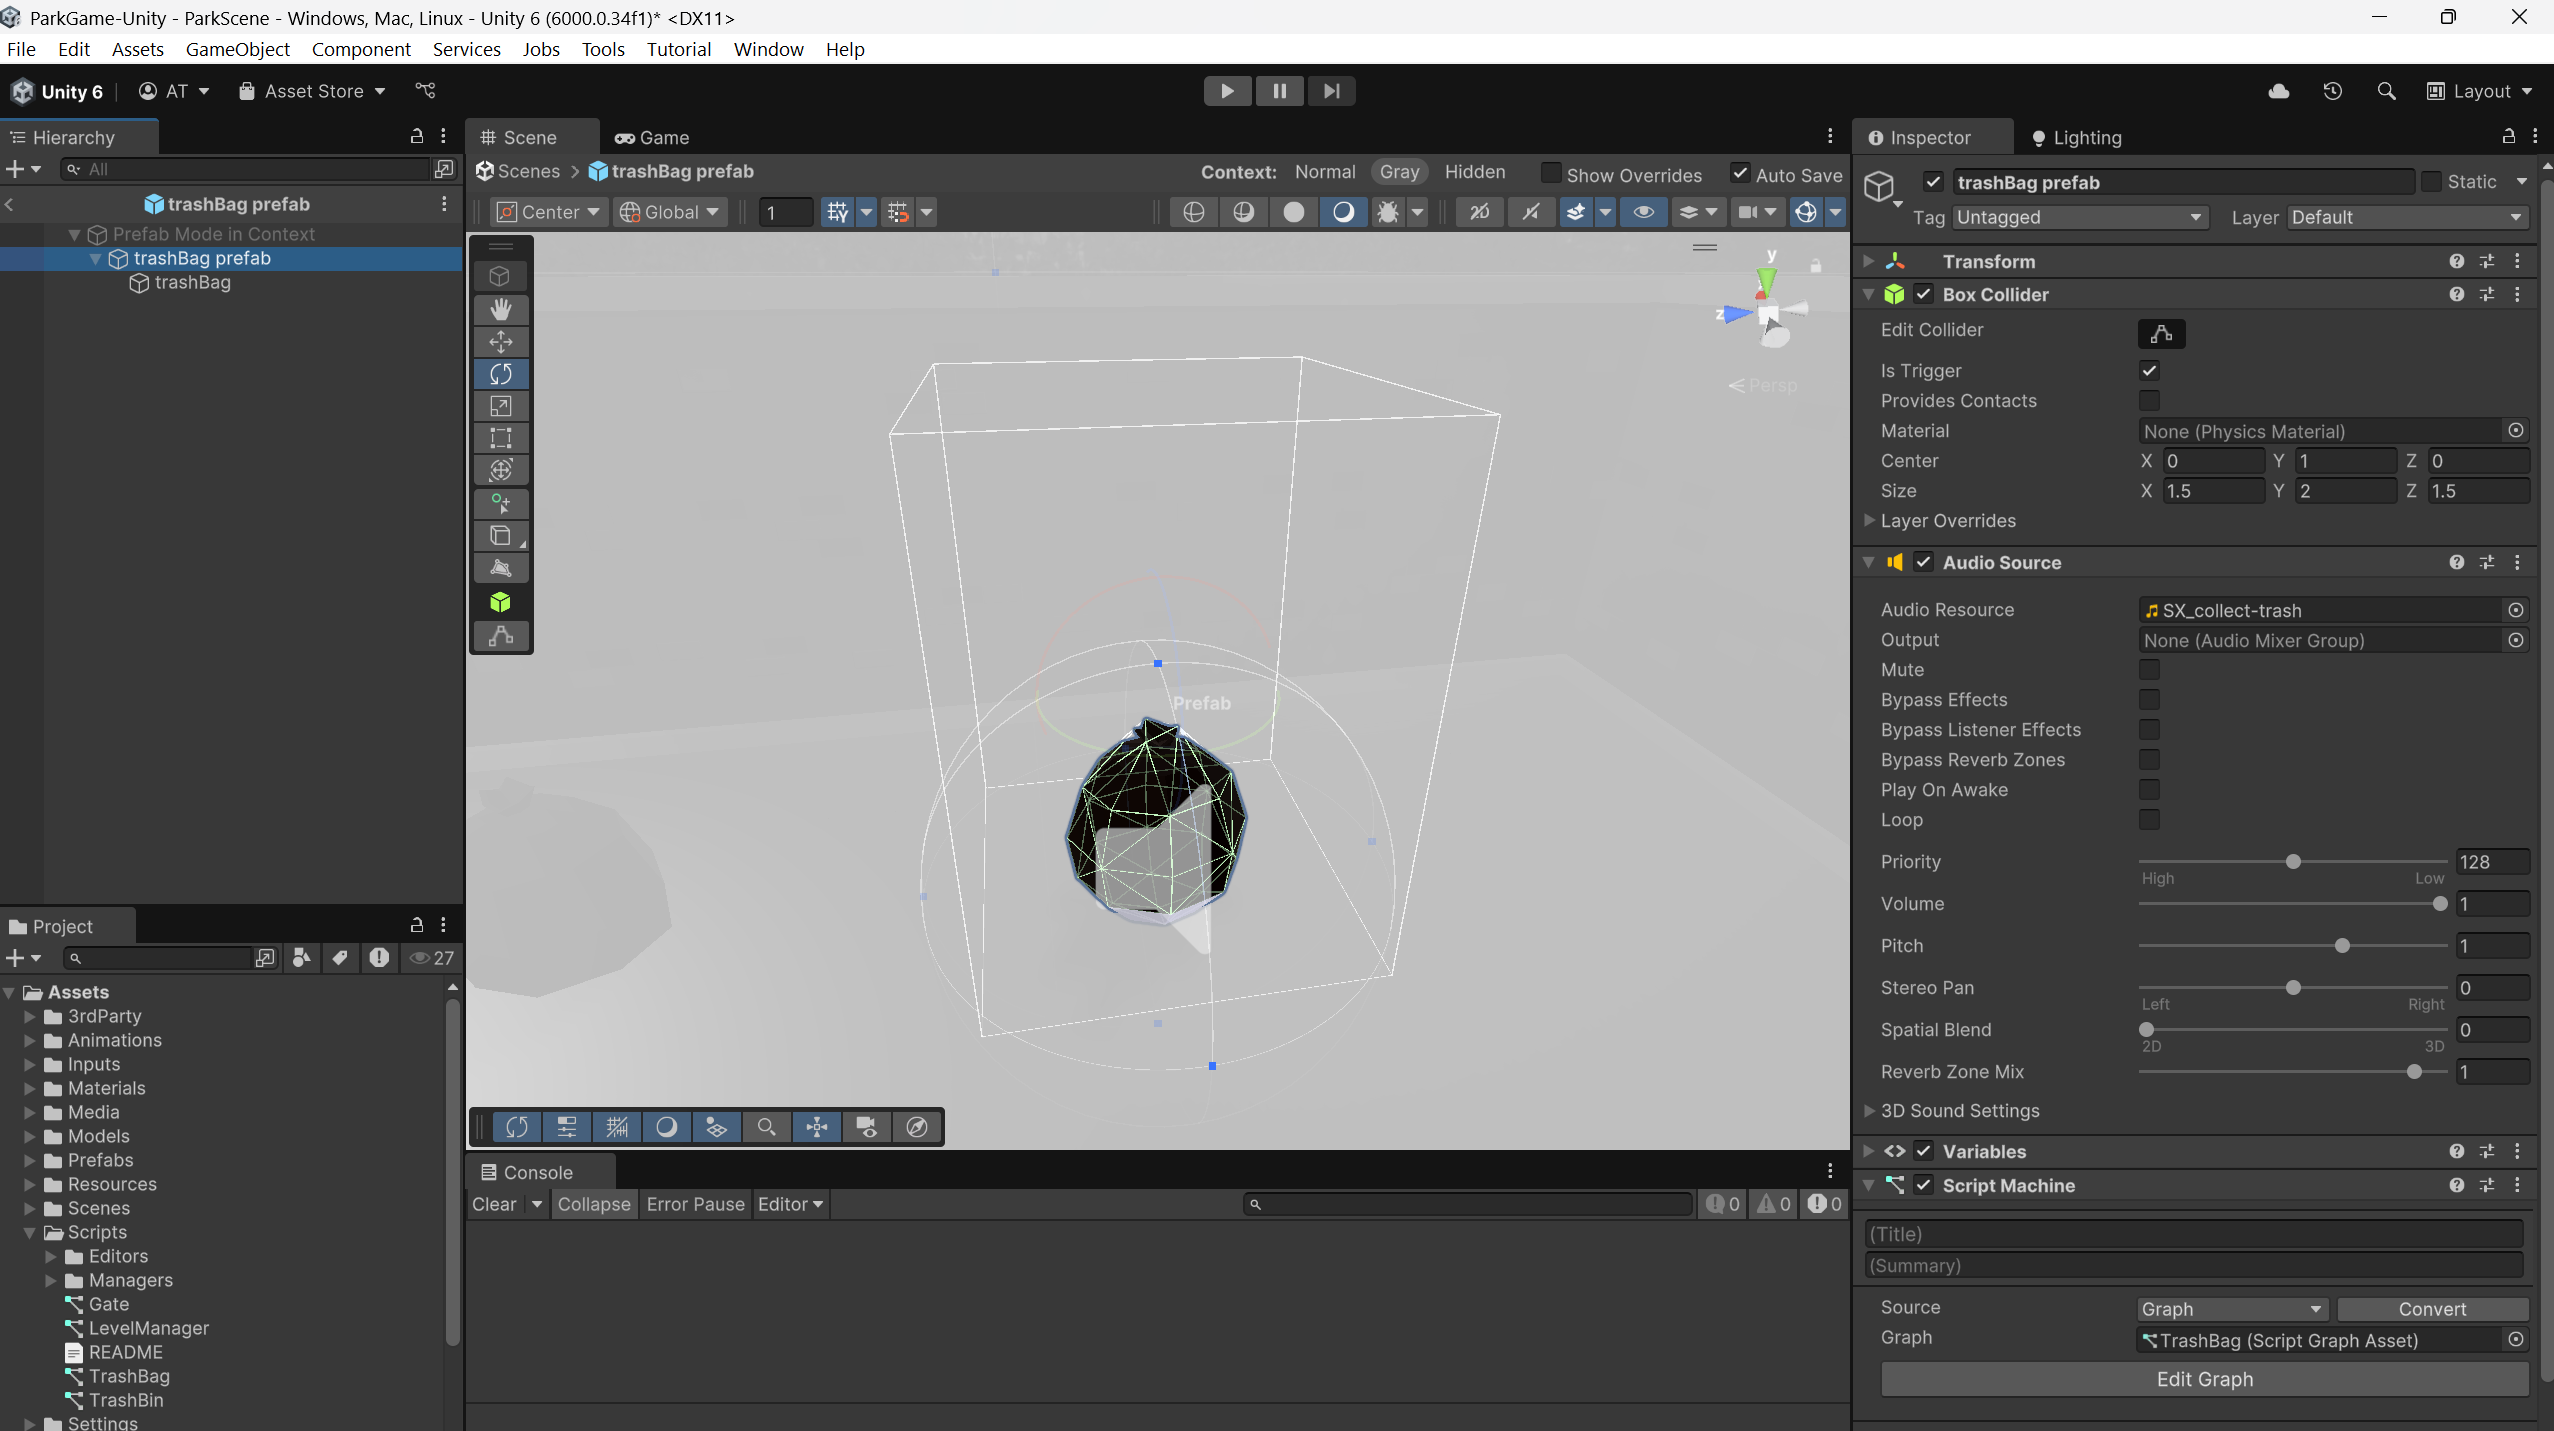This screenshot has width=2554, height=1431.
Task: Set context to Hidden
Action: tap(1474, 172)
